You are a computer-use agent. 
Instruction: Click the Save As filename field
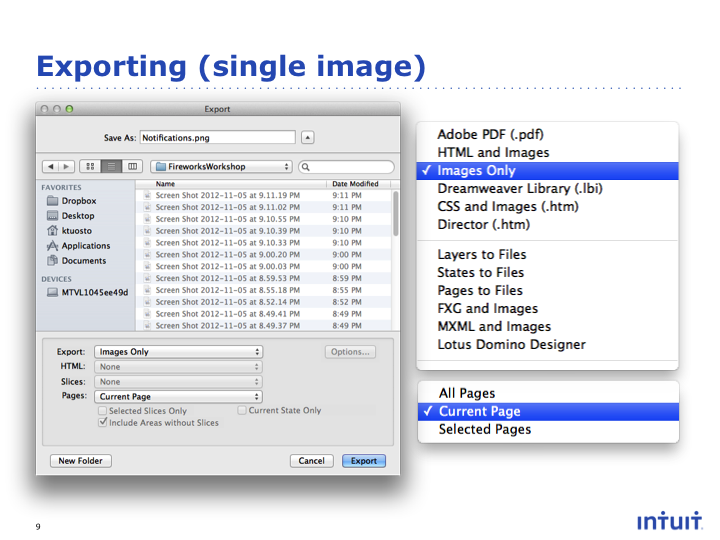[217, 137]
